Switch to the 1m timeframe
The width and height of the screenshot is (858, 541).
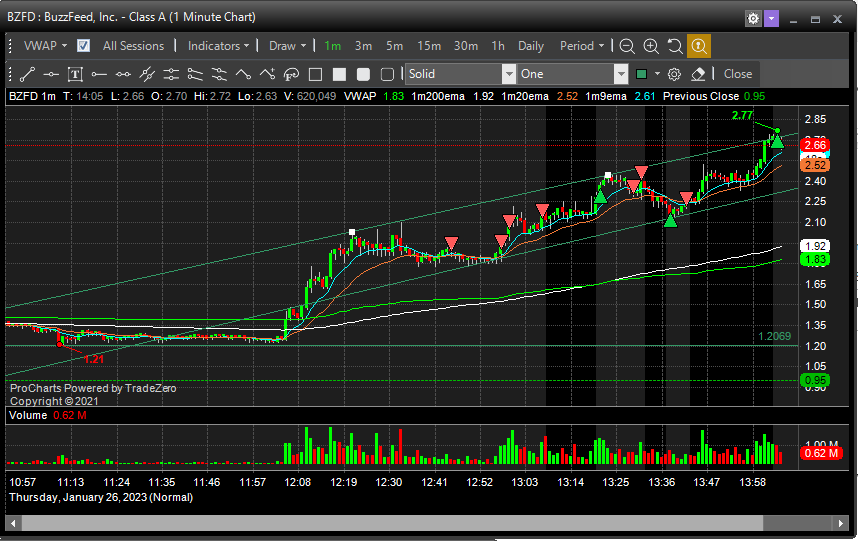(x=333, y=46)
